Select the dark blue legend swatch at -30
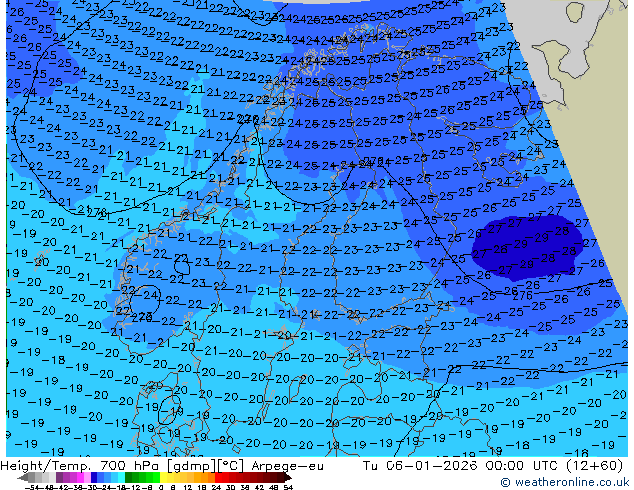Viewport: 634px width, 490px height. click(x=94, y=477)
